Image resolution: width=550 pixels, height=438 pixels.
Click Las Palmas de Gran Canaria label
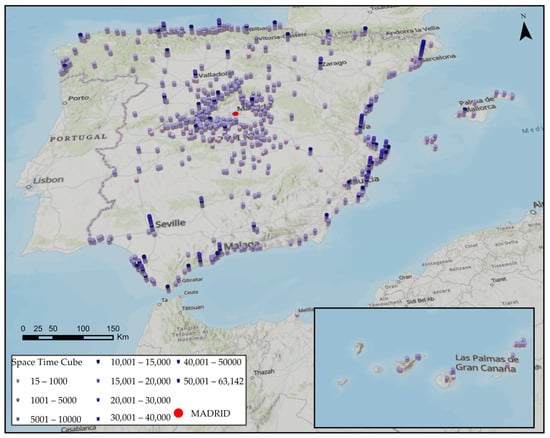(487, 363)
